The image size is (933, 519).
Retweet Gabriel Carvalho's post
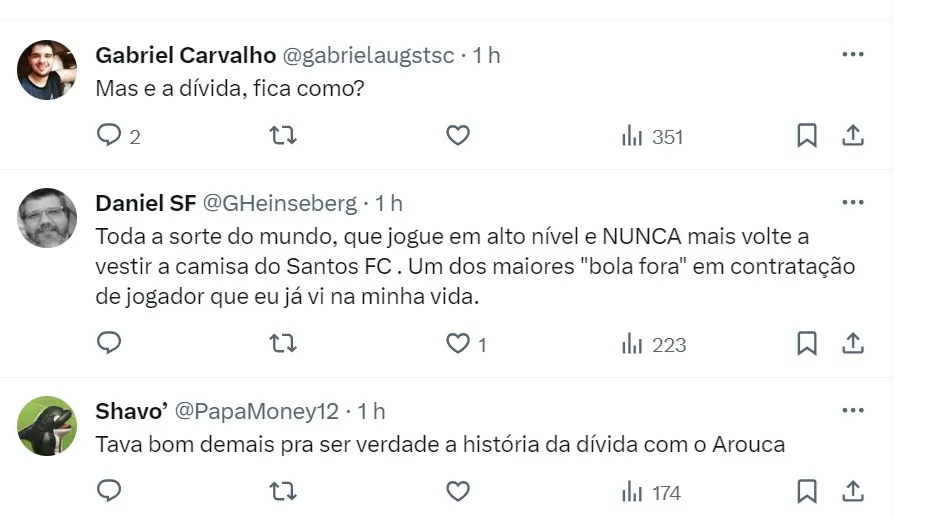(283, 135)
